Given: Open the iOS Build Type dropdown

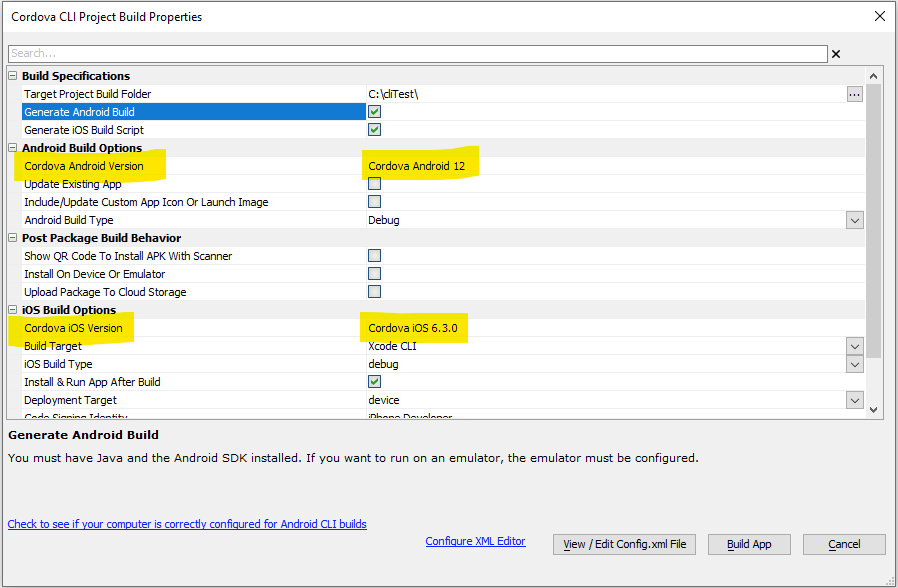Looking at the screenshot, I should coord(854,364).
